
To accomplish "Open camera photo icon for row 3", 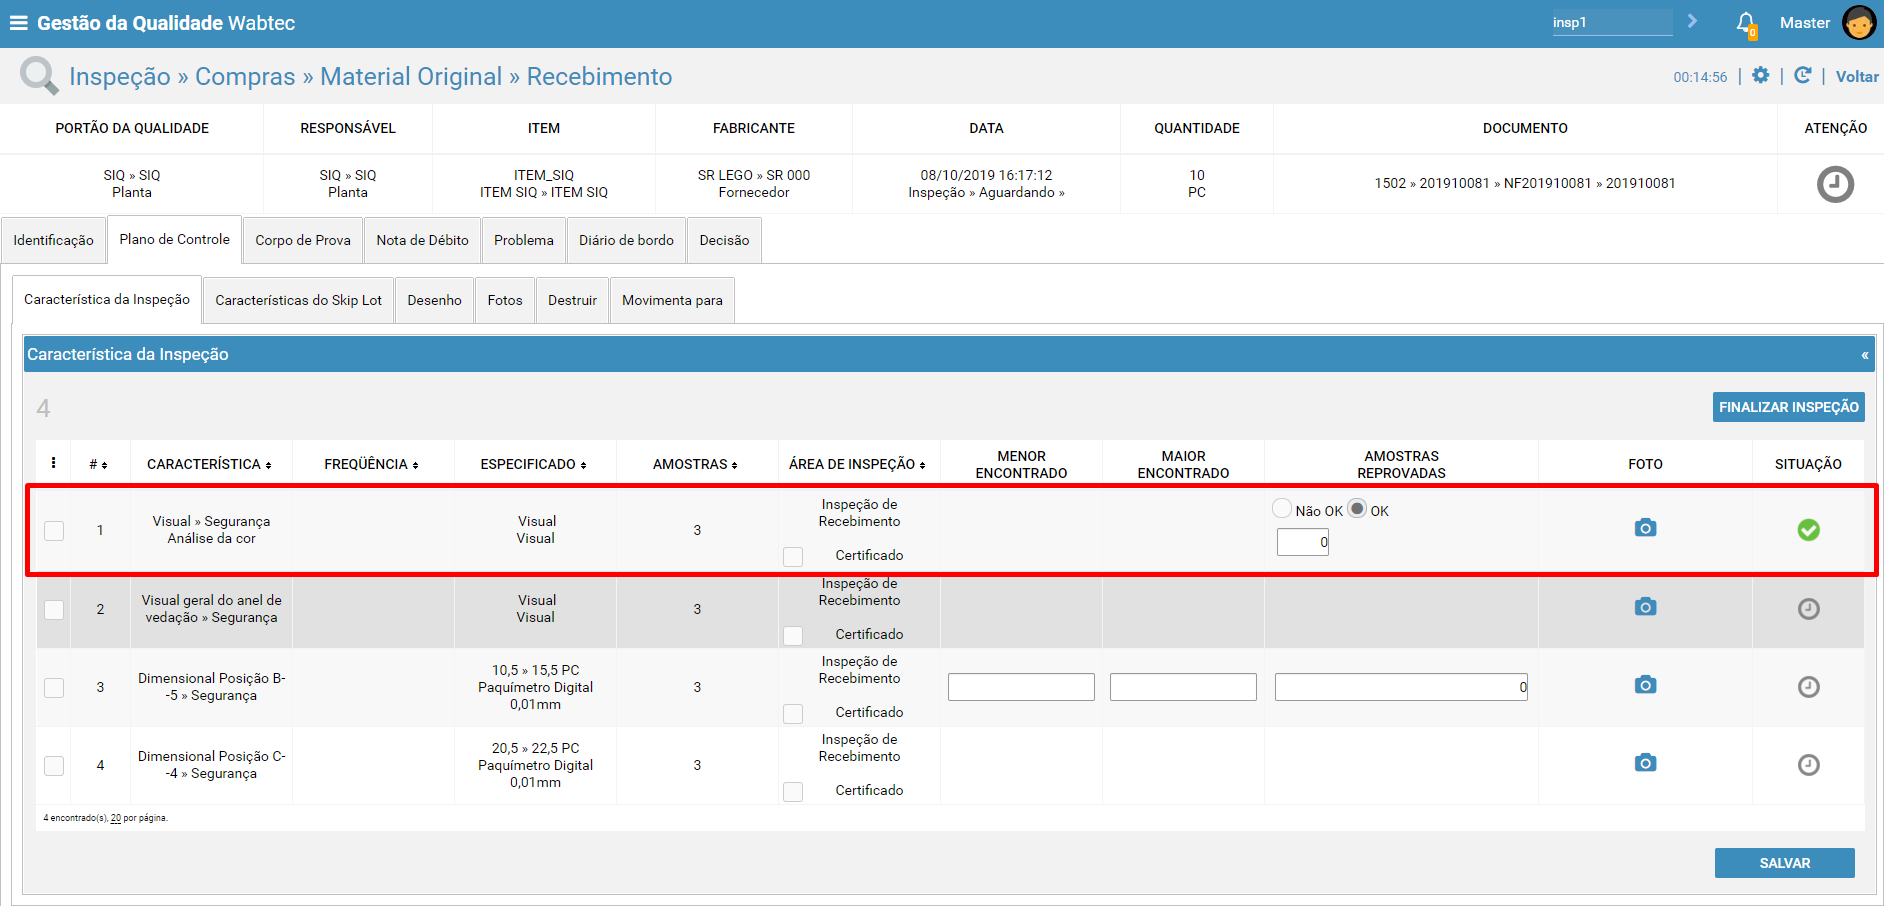I will 1645,685.
